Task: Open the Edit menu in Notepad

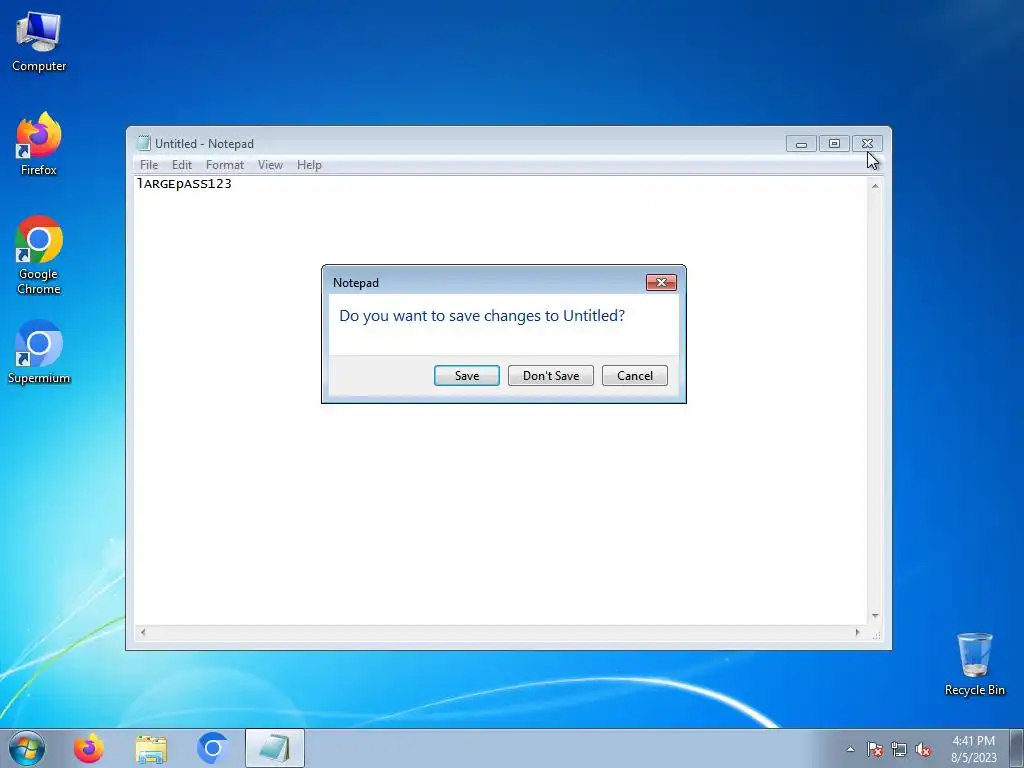Action: 182,165
